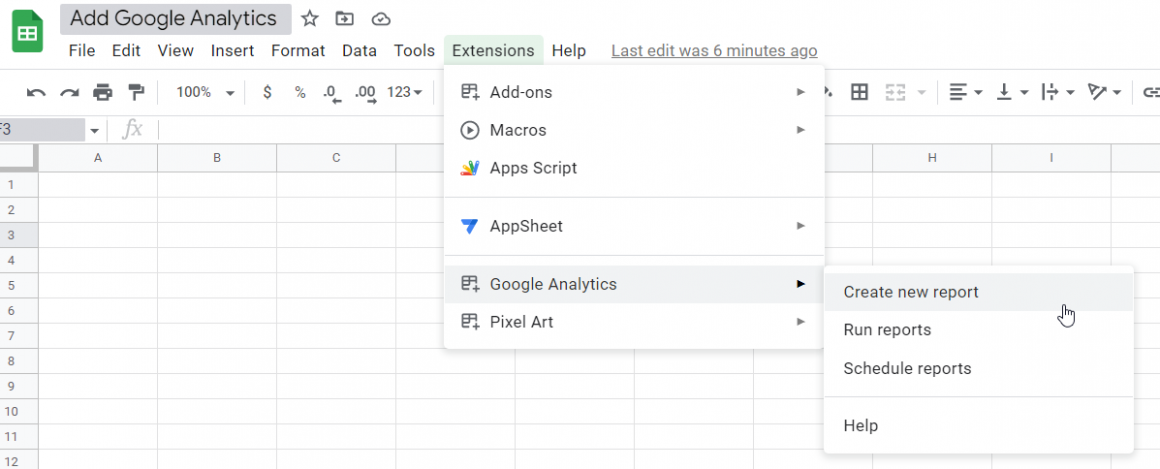The height and width of the screenshot is (469, 1160).
Task: Open the zoom 100% dropdown
Action: [x=205, y=92]
